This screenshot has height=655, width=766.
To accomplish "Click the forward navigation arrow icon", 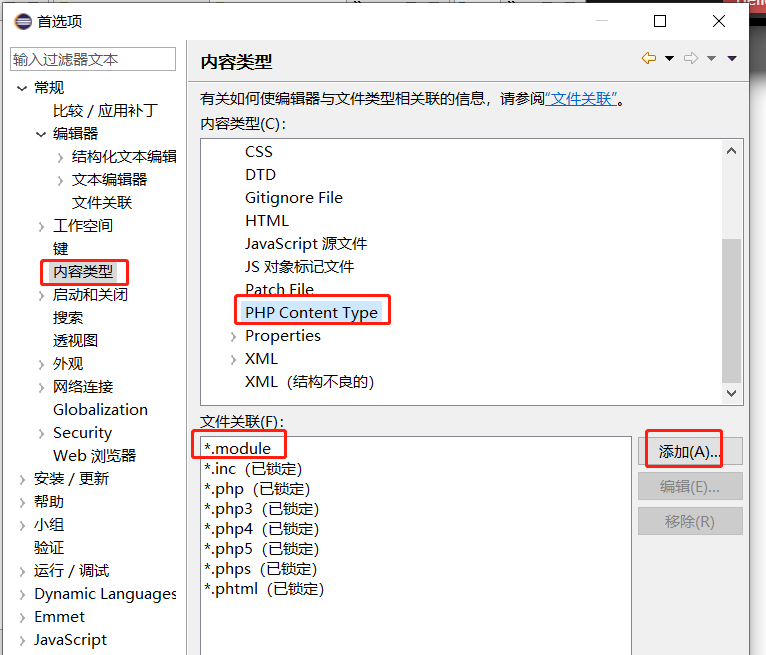I will coord(691,59).
